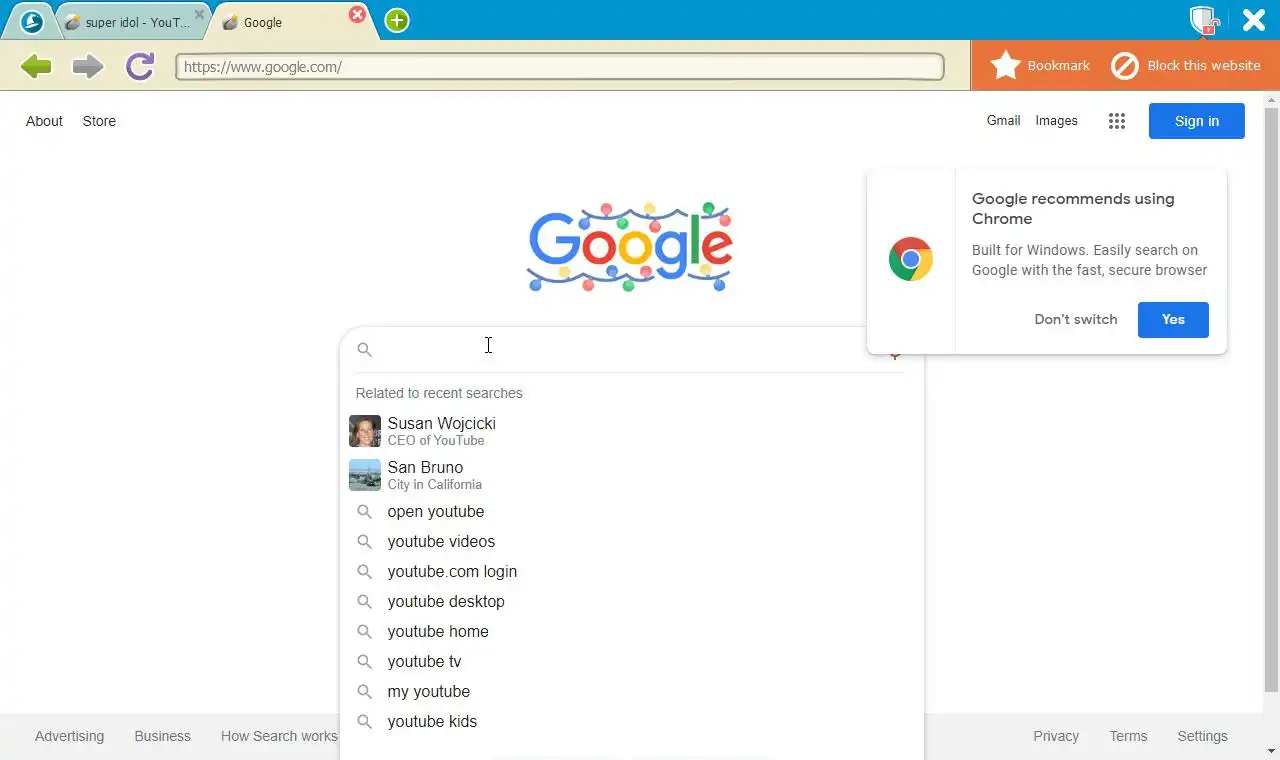Click into the Google search box
This screenshot has height=760, width=1280.
(x=620, y=349)
